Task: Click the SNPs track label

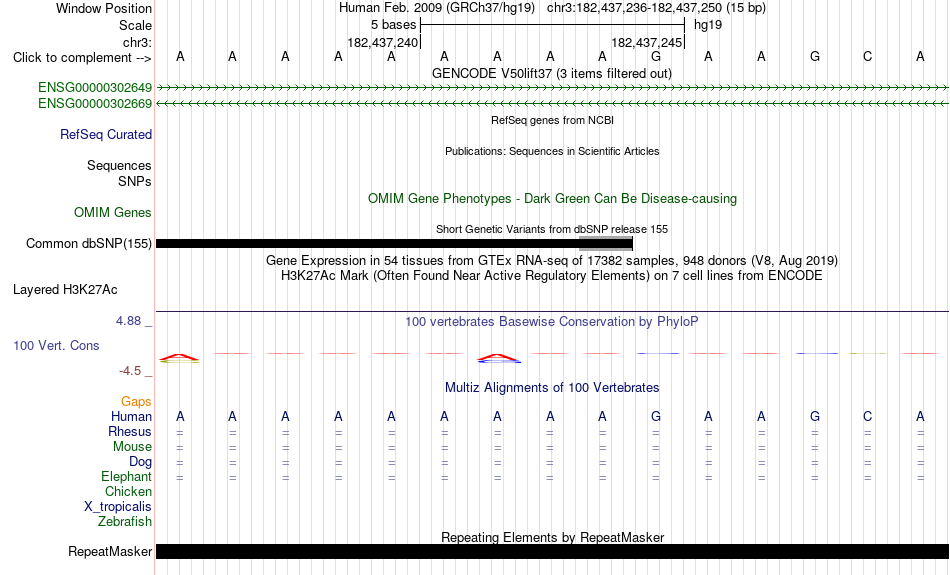Action: pos(135,181)
